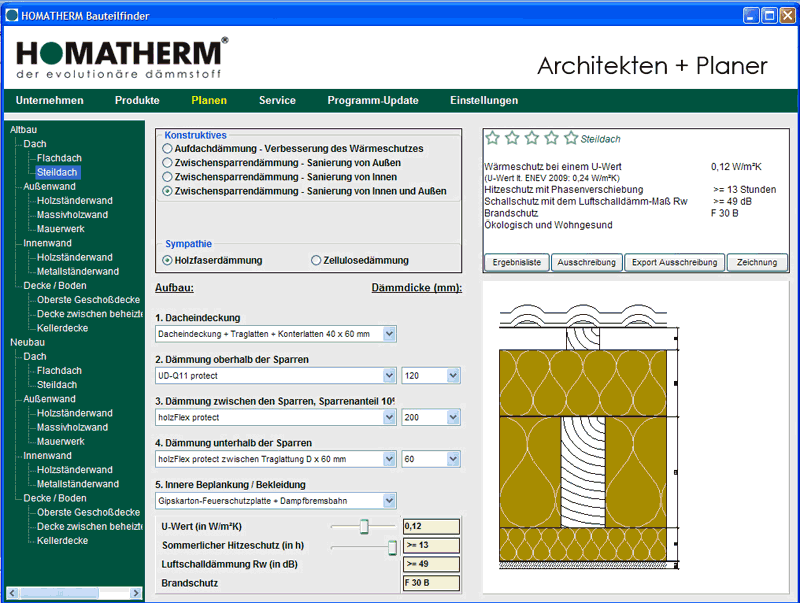This screenshot has width=800, height=603.
Task: Select Flachdach under Altbau Dach
Action: tap(59, 158)
